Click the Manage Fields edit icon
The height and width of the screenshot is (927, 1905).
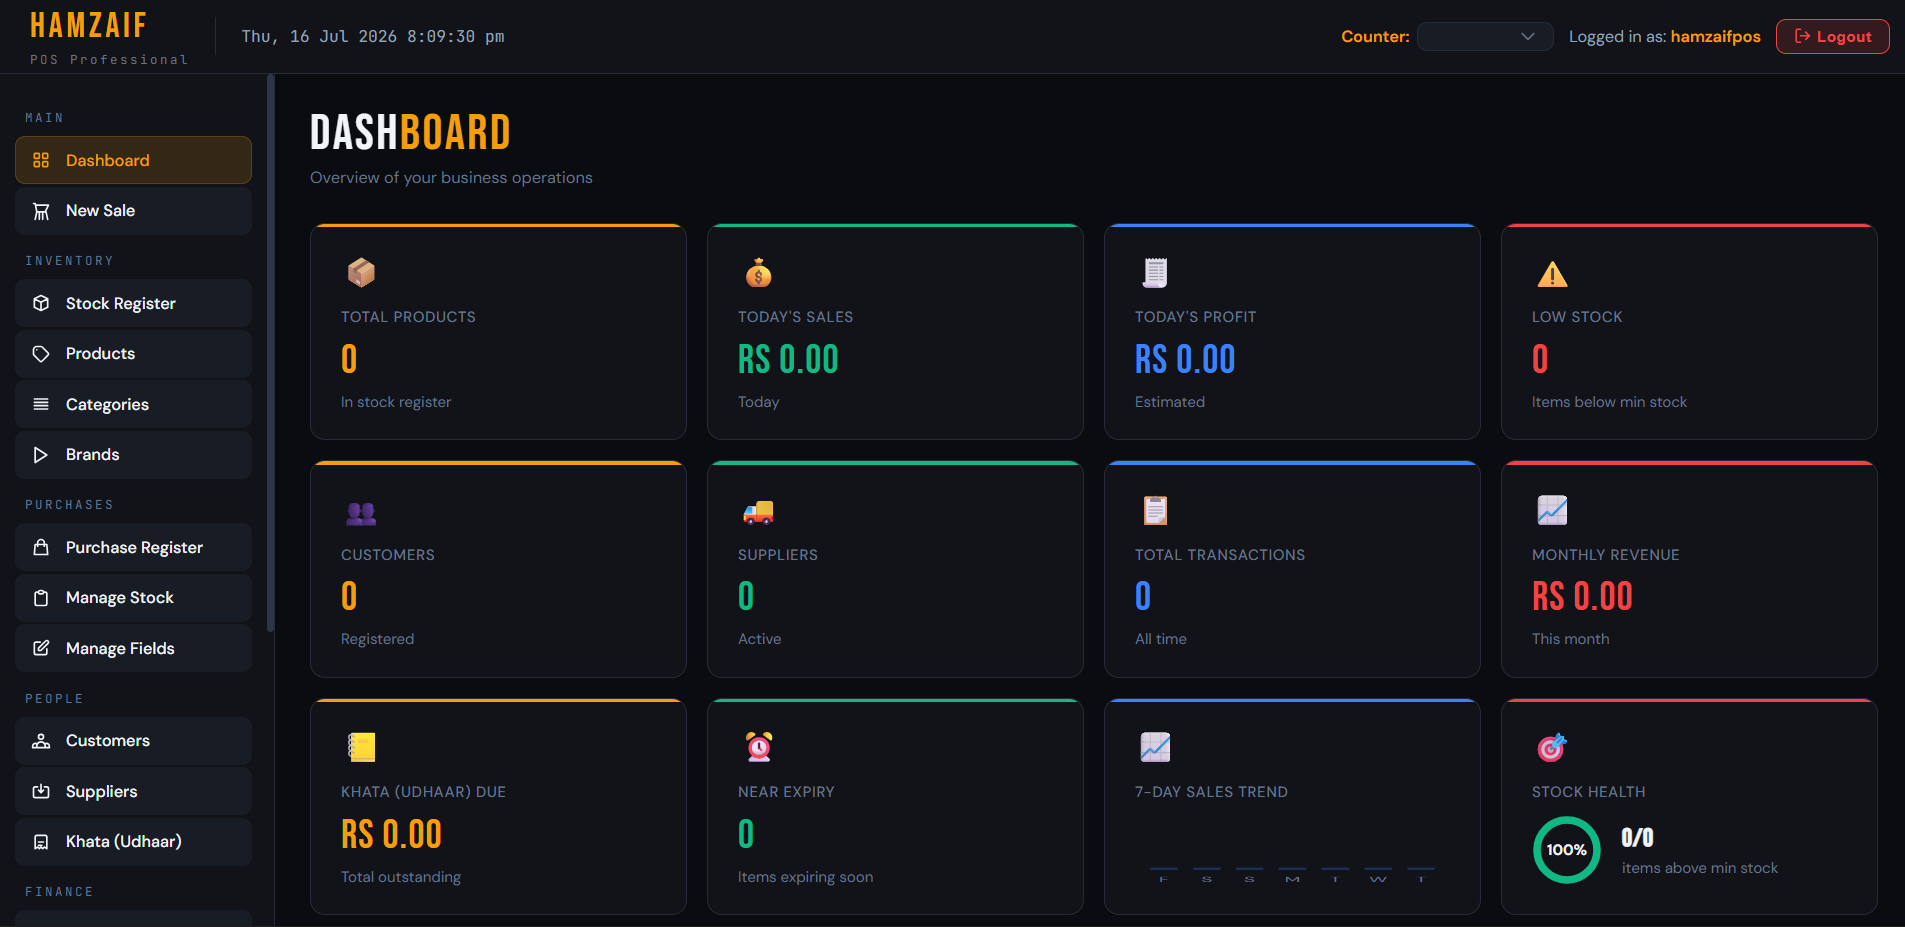[x=41, y=648]
